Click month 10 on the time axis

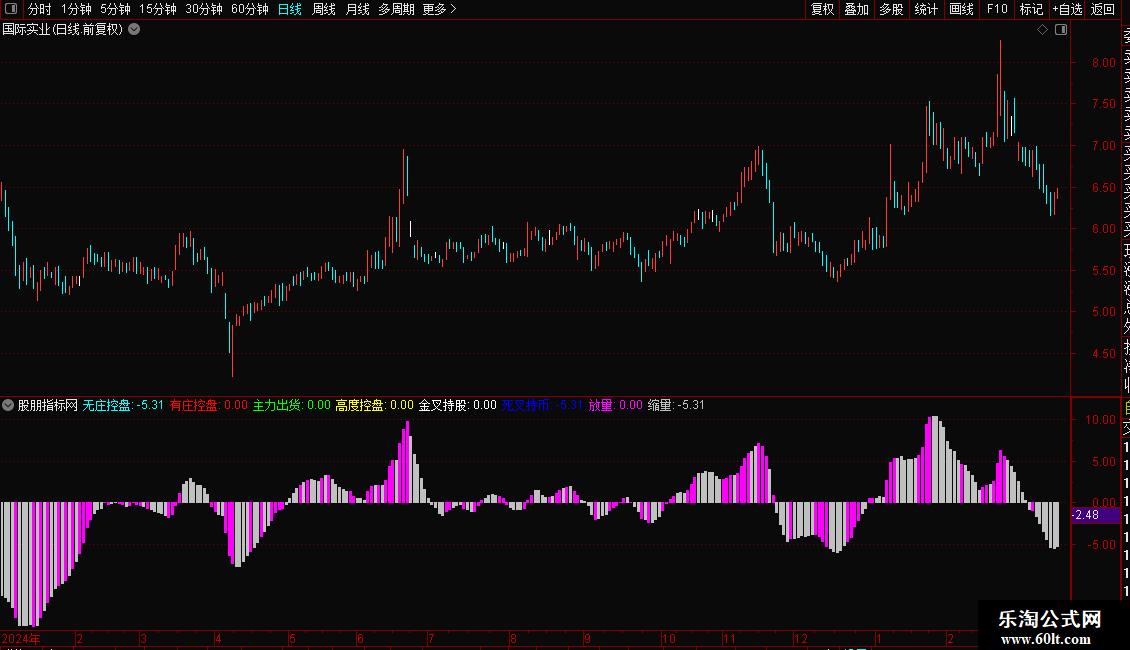(x=669, y=638)
